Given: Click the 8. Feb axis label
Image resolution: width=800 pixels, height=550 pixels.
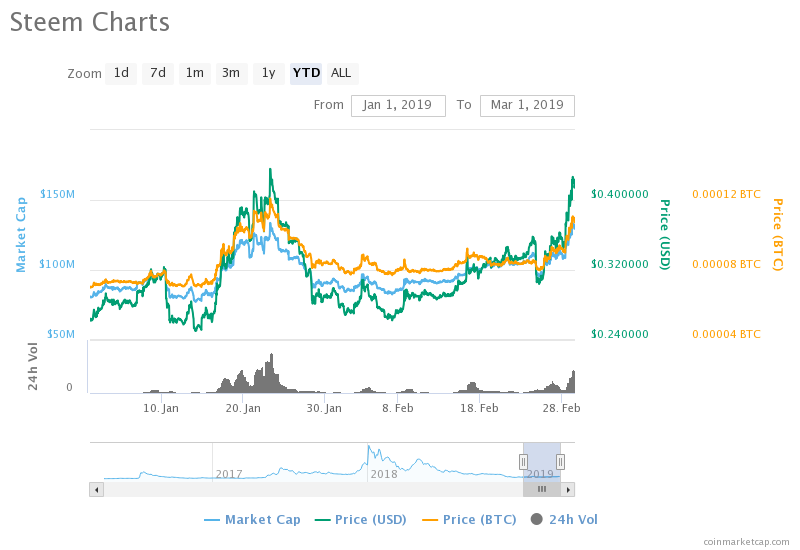Looking at the screenshot, I should click(x=397, y=408).
